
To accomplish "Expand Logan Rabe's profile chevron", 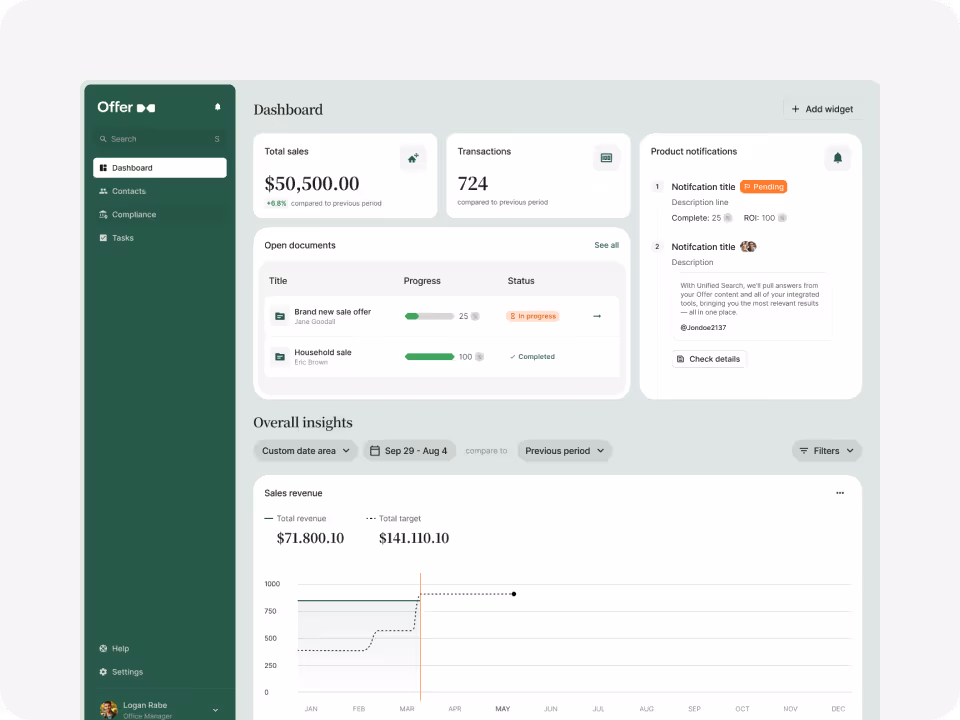I will pos(215,708).
